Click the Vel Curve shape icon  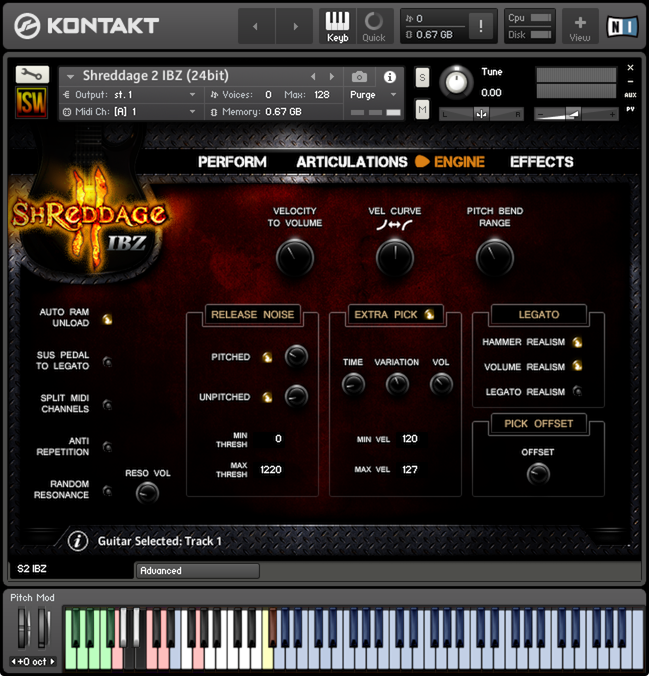click(394, 225)
